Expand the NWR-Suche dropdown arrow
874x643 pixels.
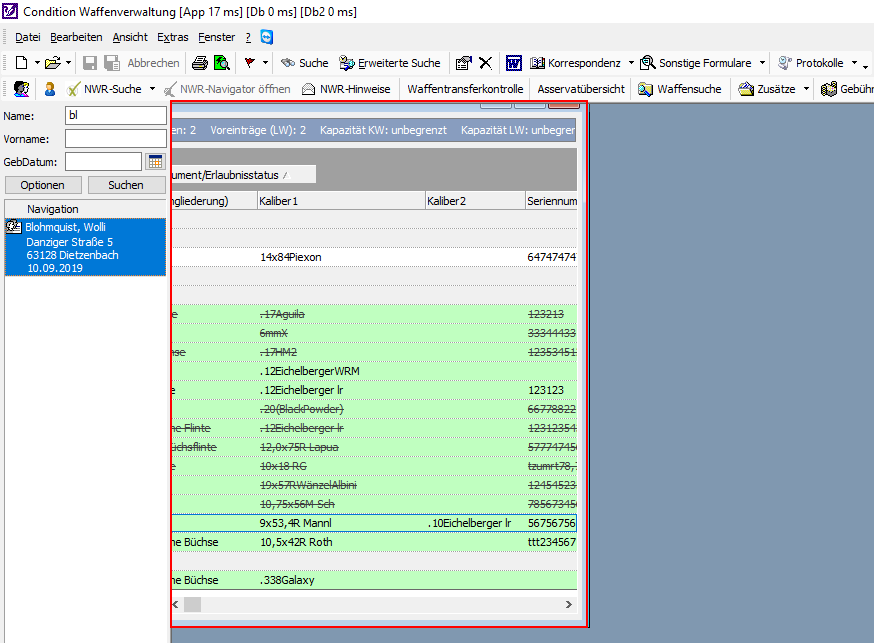coord(152,89)
